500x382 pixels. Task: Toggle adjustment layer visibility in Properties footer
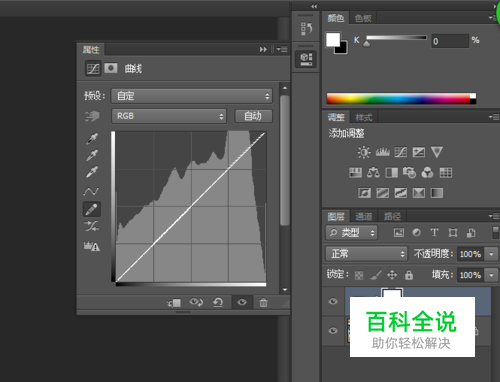242,302
